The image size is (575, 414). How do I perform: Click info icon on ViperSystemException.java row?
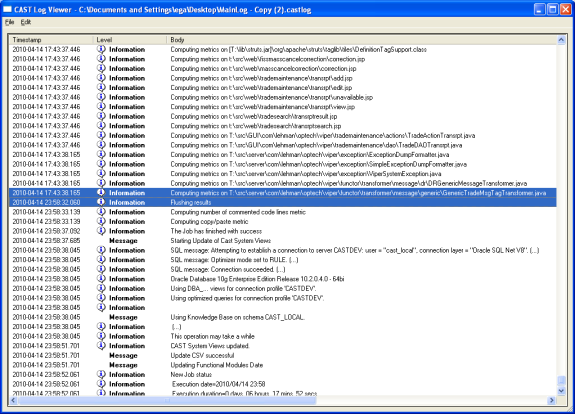101,173
